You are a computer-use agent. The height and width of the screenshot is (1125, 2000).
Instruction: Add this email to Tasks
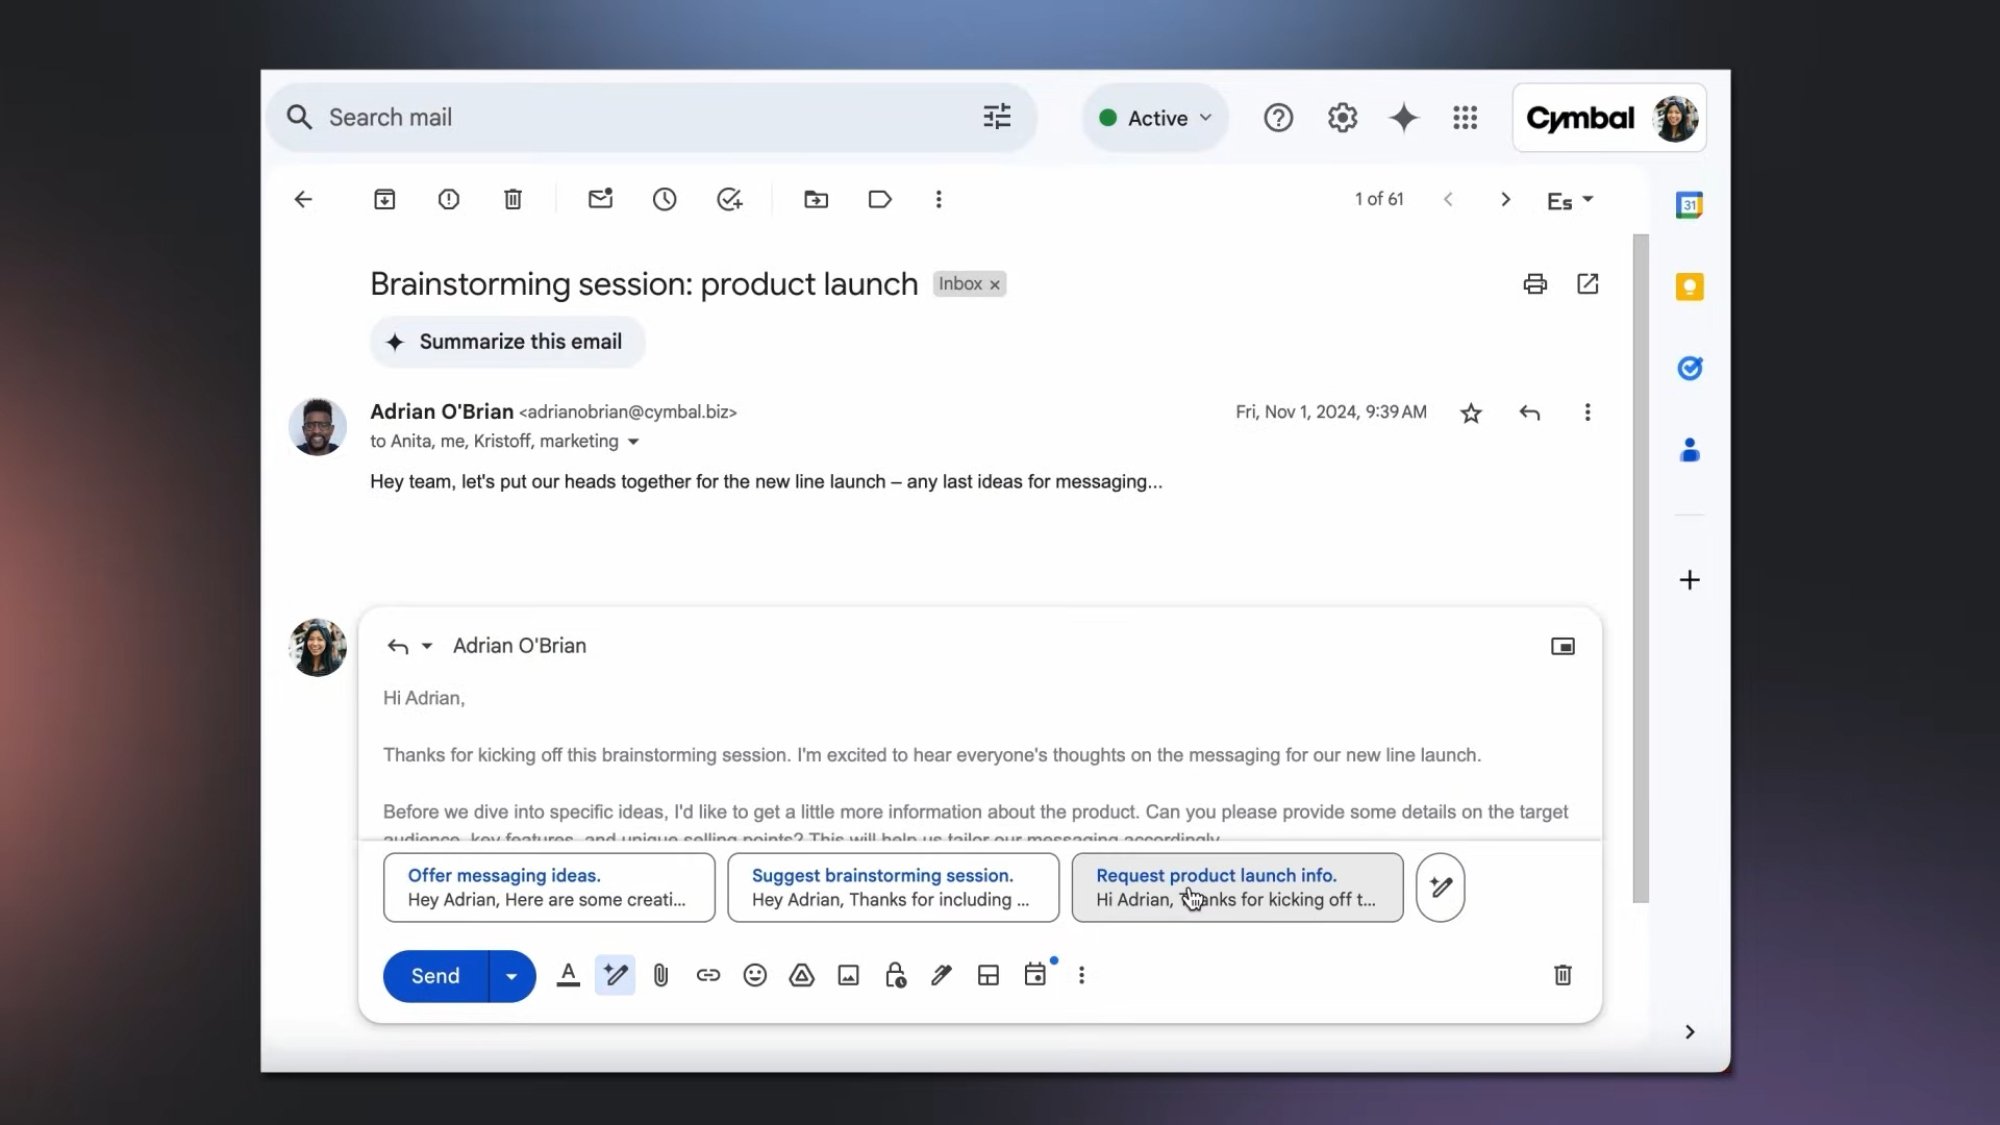[729, 199]
